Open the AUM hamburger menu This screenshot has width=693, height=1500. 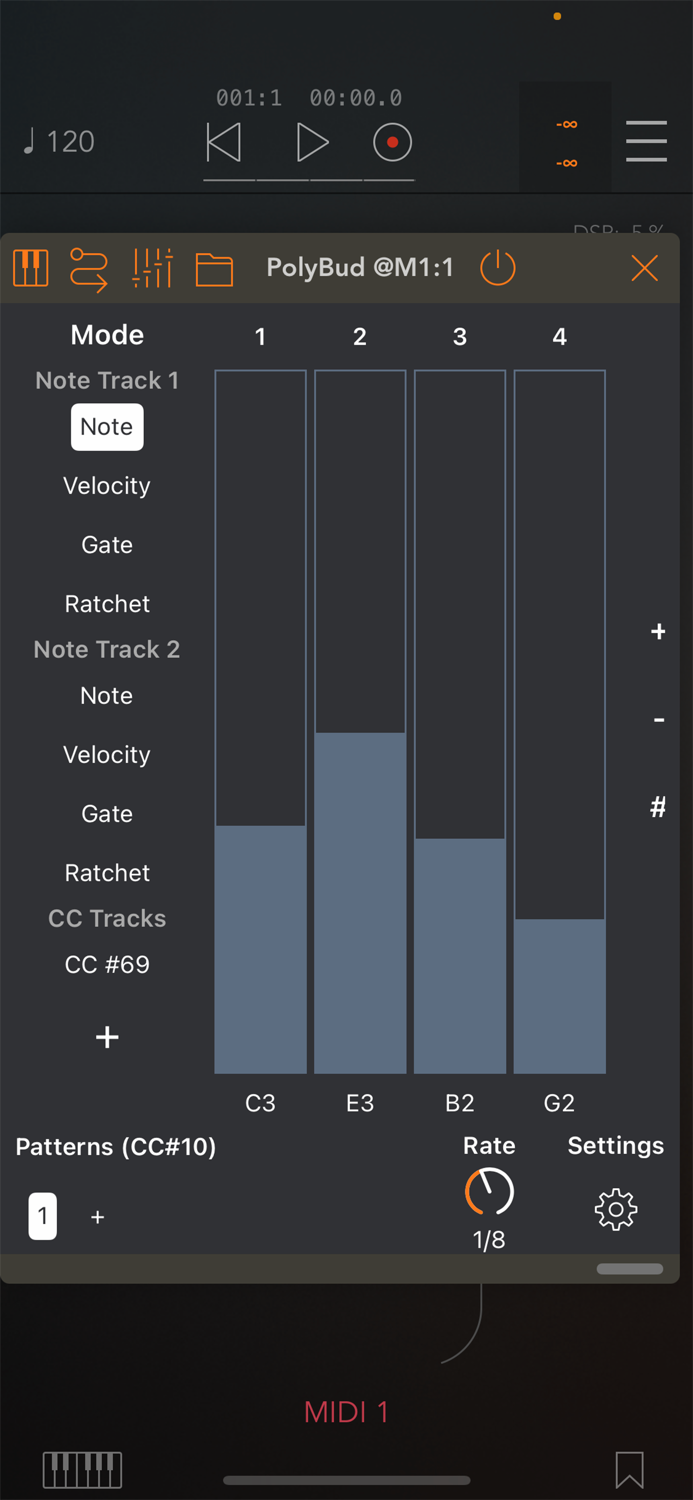click(646, 142)
